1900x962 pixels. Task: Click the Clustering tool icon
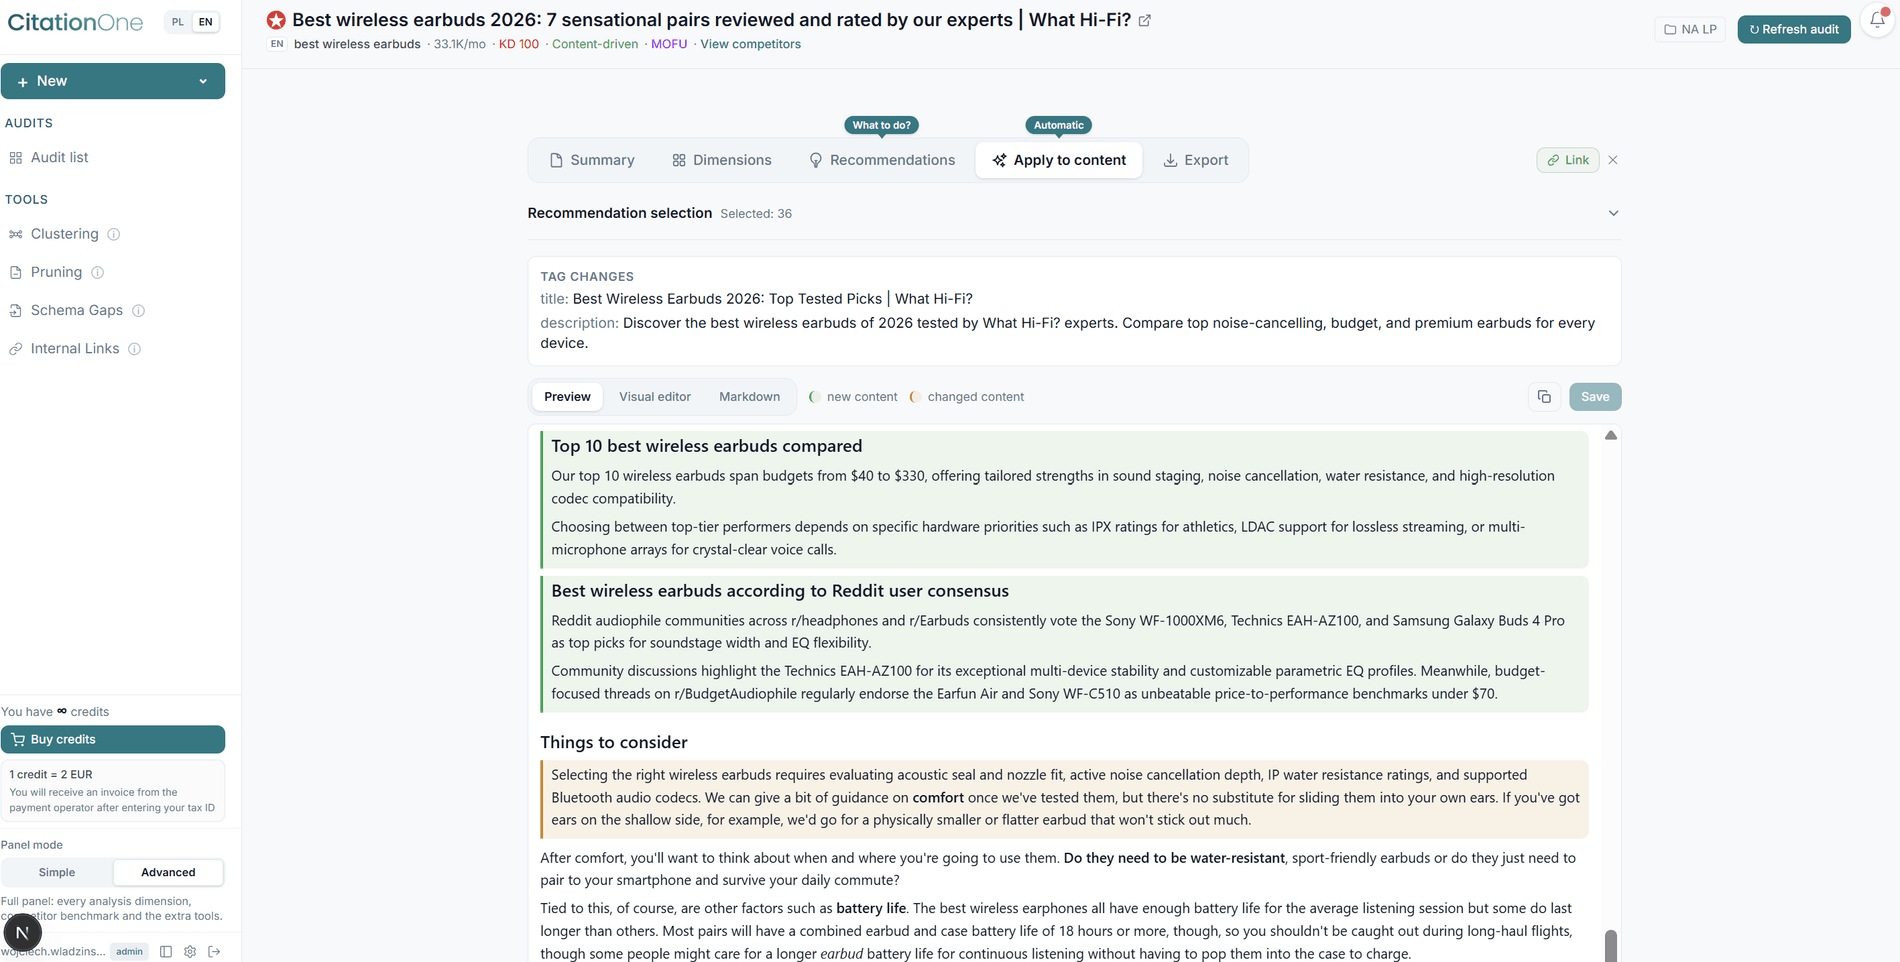click(16, 234)
